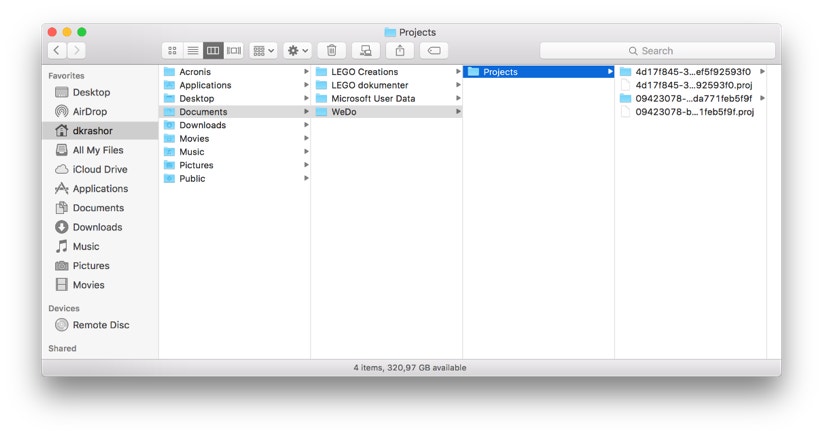Switch to Cover Flow view
823x436 pixels.
coord(234,50)
